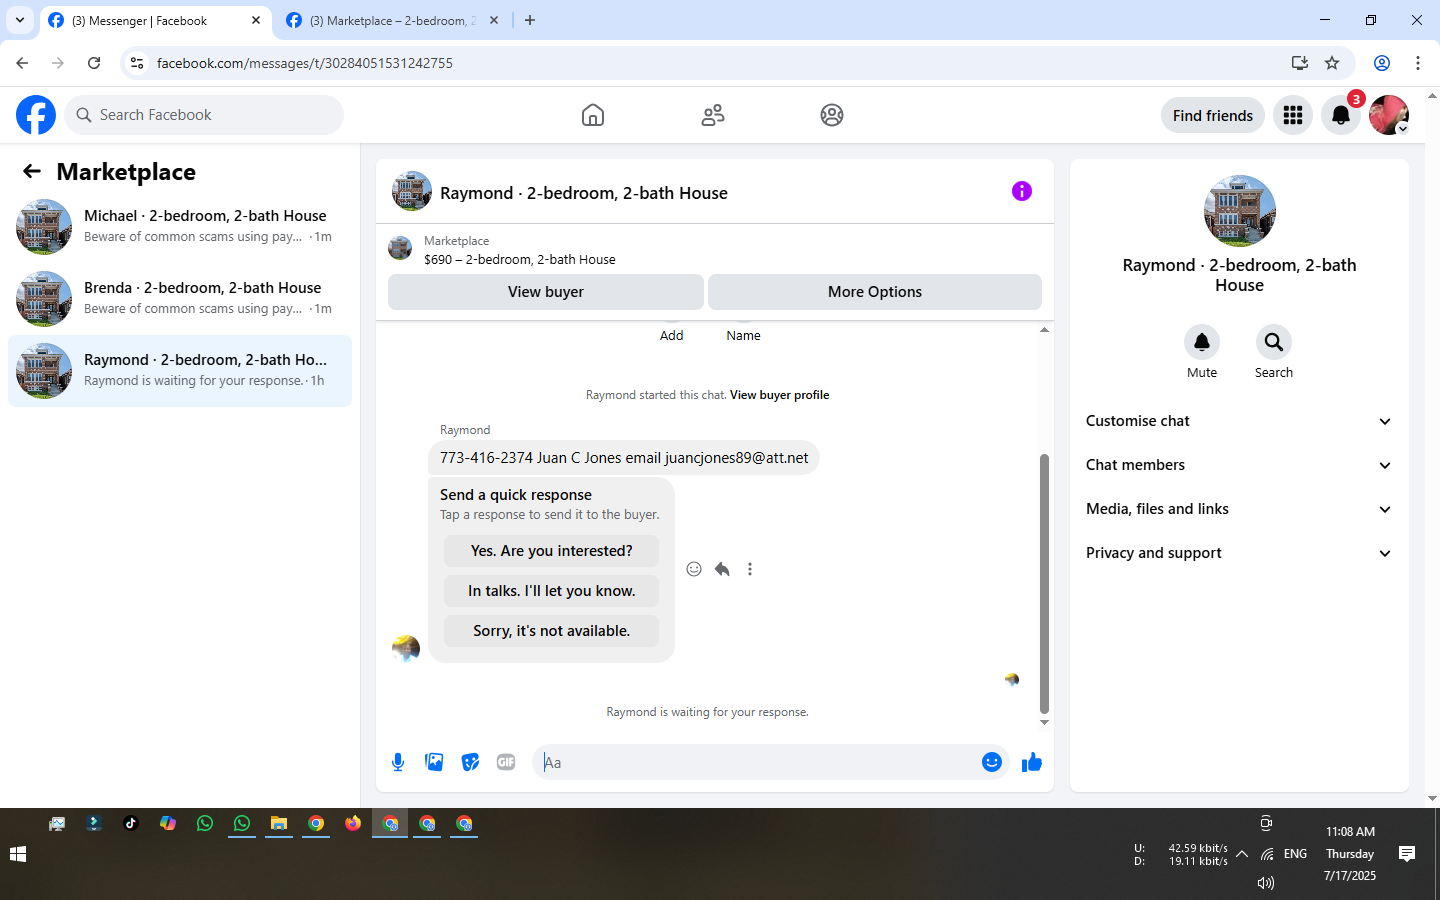Open conversation information purple icon
Screen dimensions: 1440x900
pos(1021,191)
